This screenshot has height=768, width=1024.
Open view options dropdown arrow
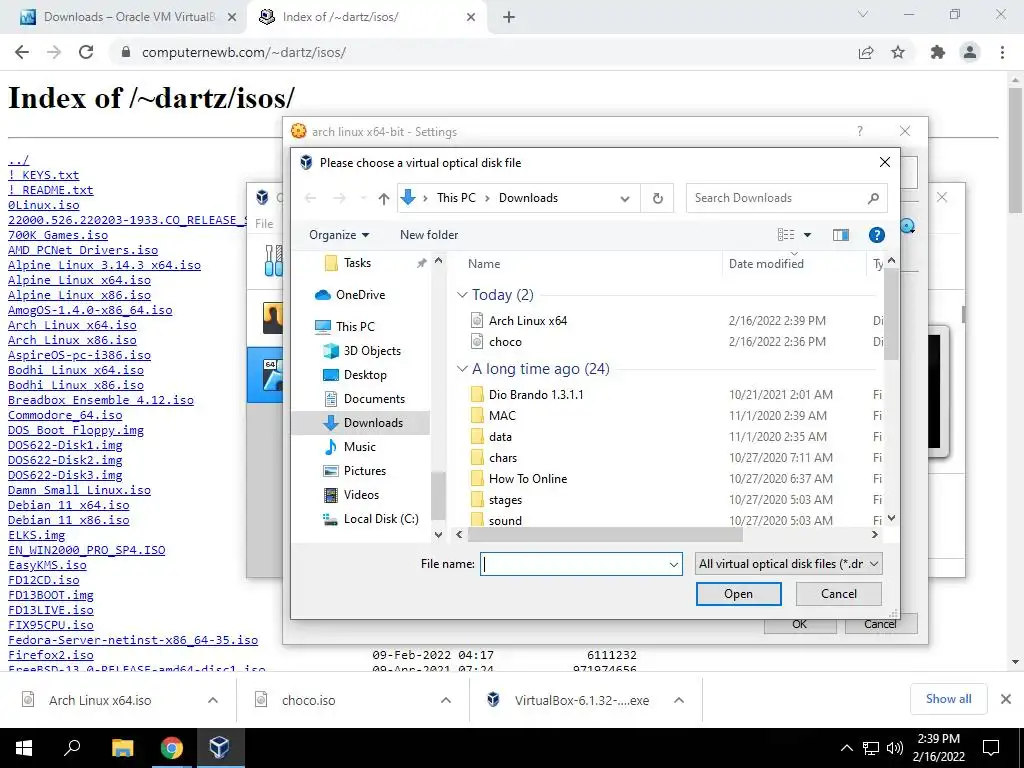(807, 235)
